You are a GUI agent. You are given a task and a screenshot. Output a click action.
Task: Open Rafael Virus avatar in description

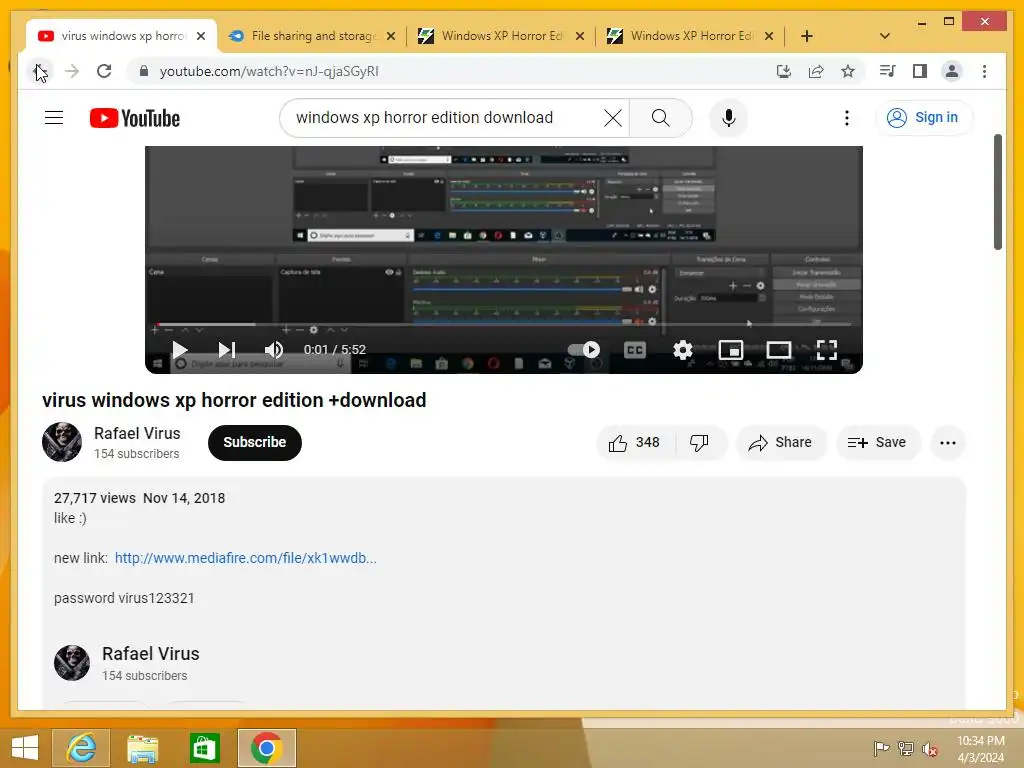point(72,663)
